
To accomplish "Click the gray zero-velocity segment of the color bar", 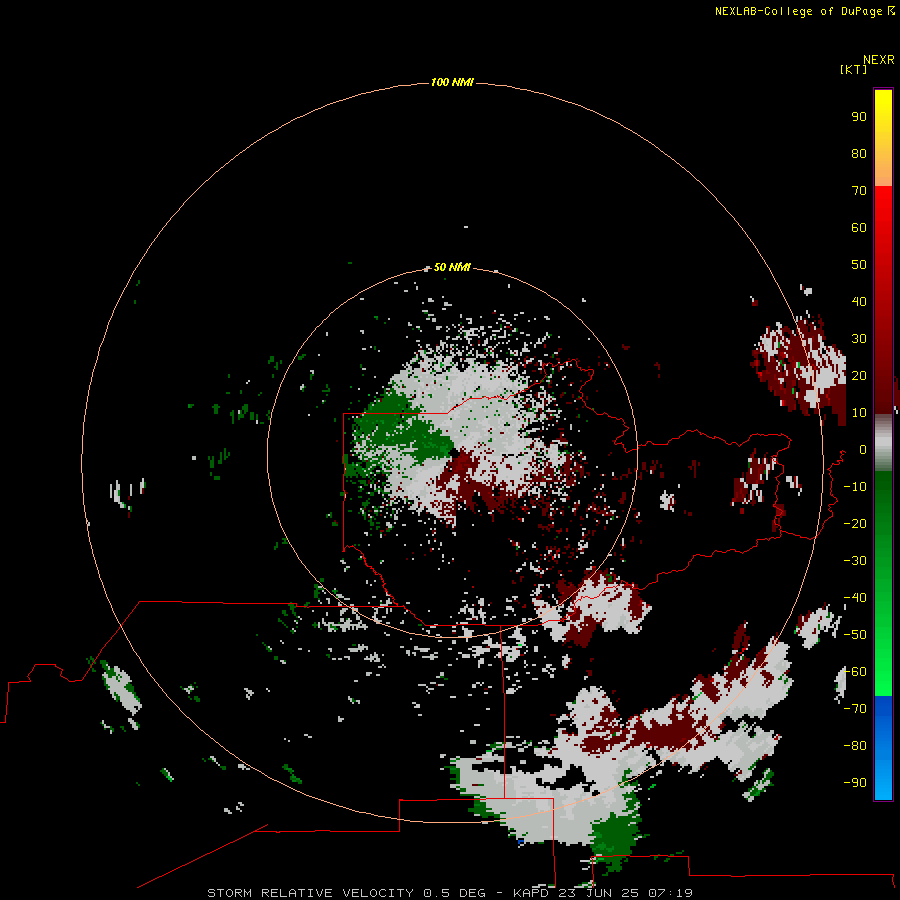I will (x=883, y=443).
